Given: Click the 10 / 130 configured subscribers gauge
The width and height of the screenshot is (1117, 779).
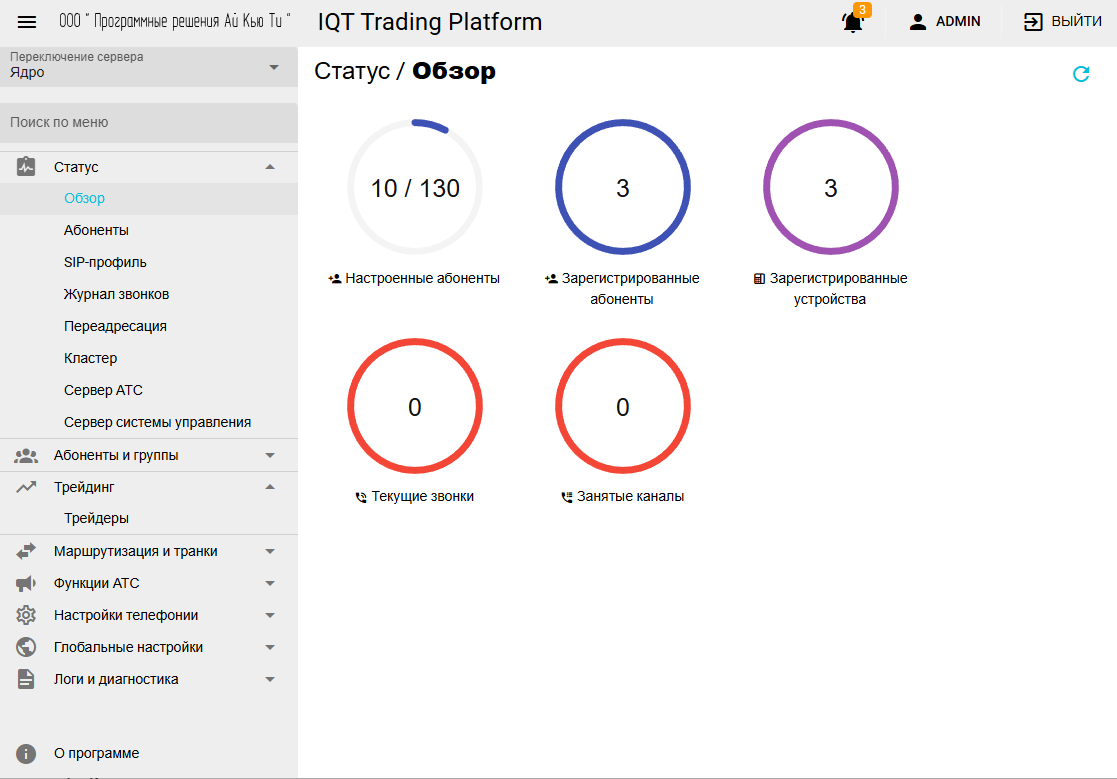Looking at the screenshot, I should [x=415, y=187].
